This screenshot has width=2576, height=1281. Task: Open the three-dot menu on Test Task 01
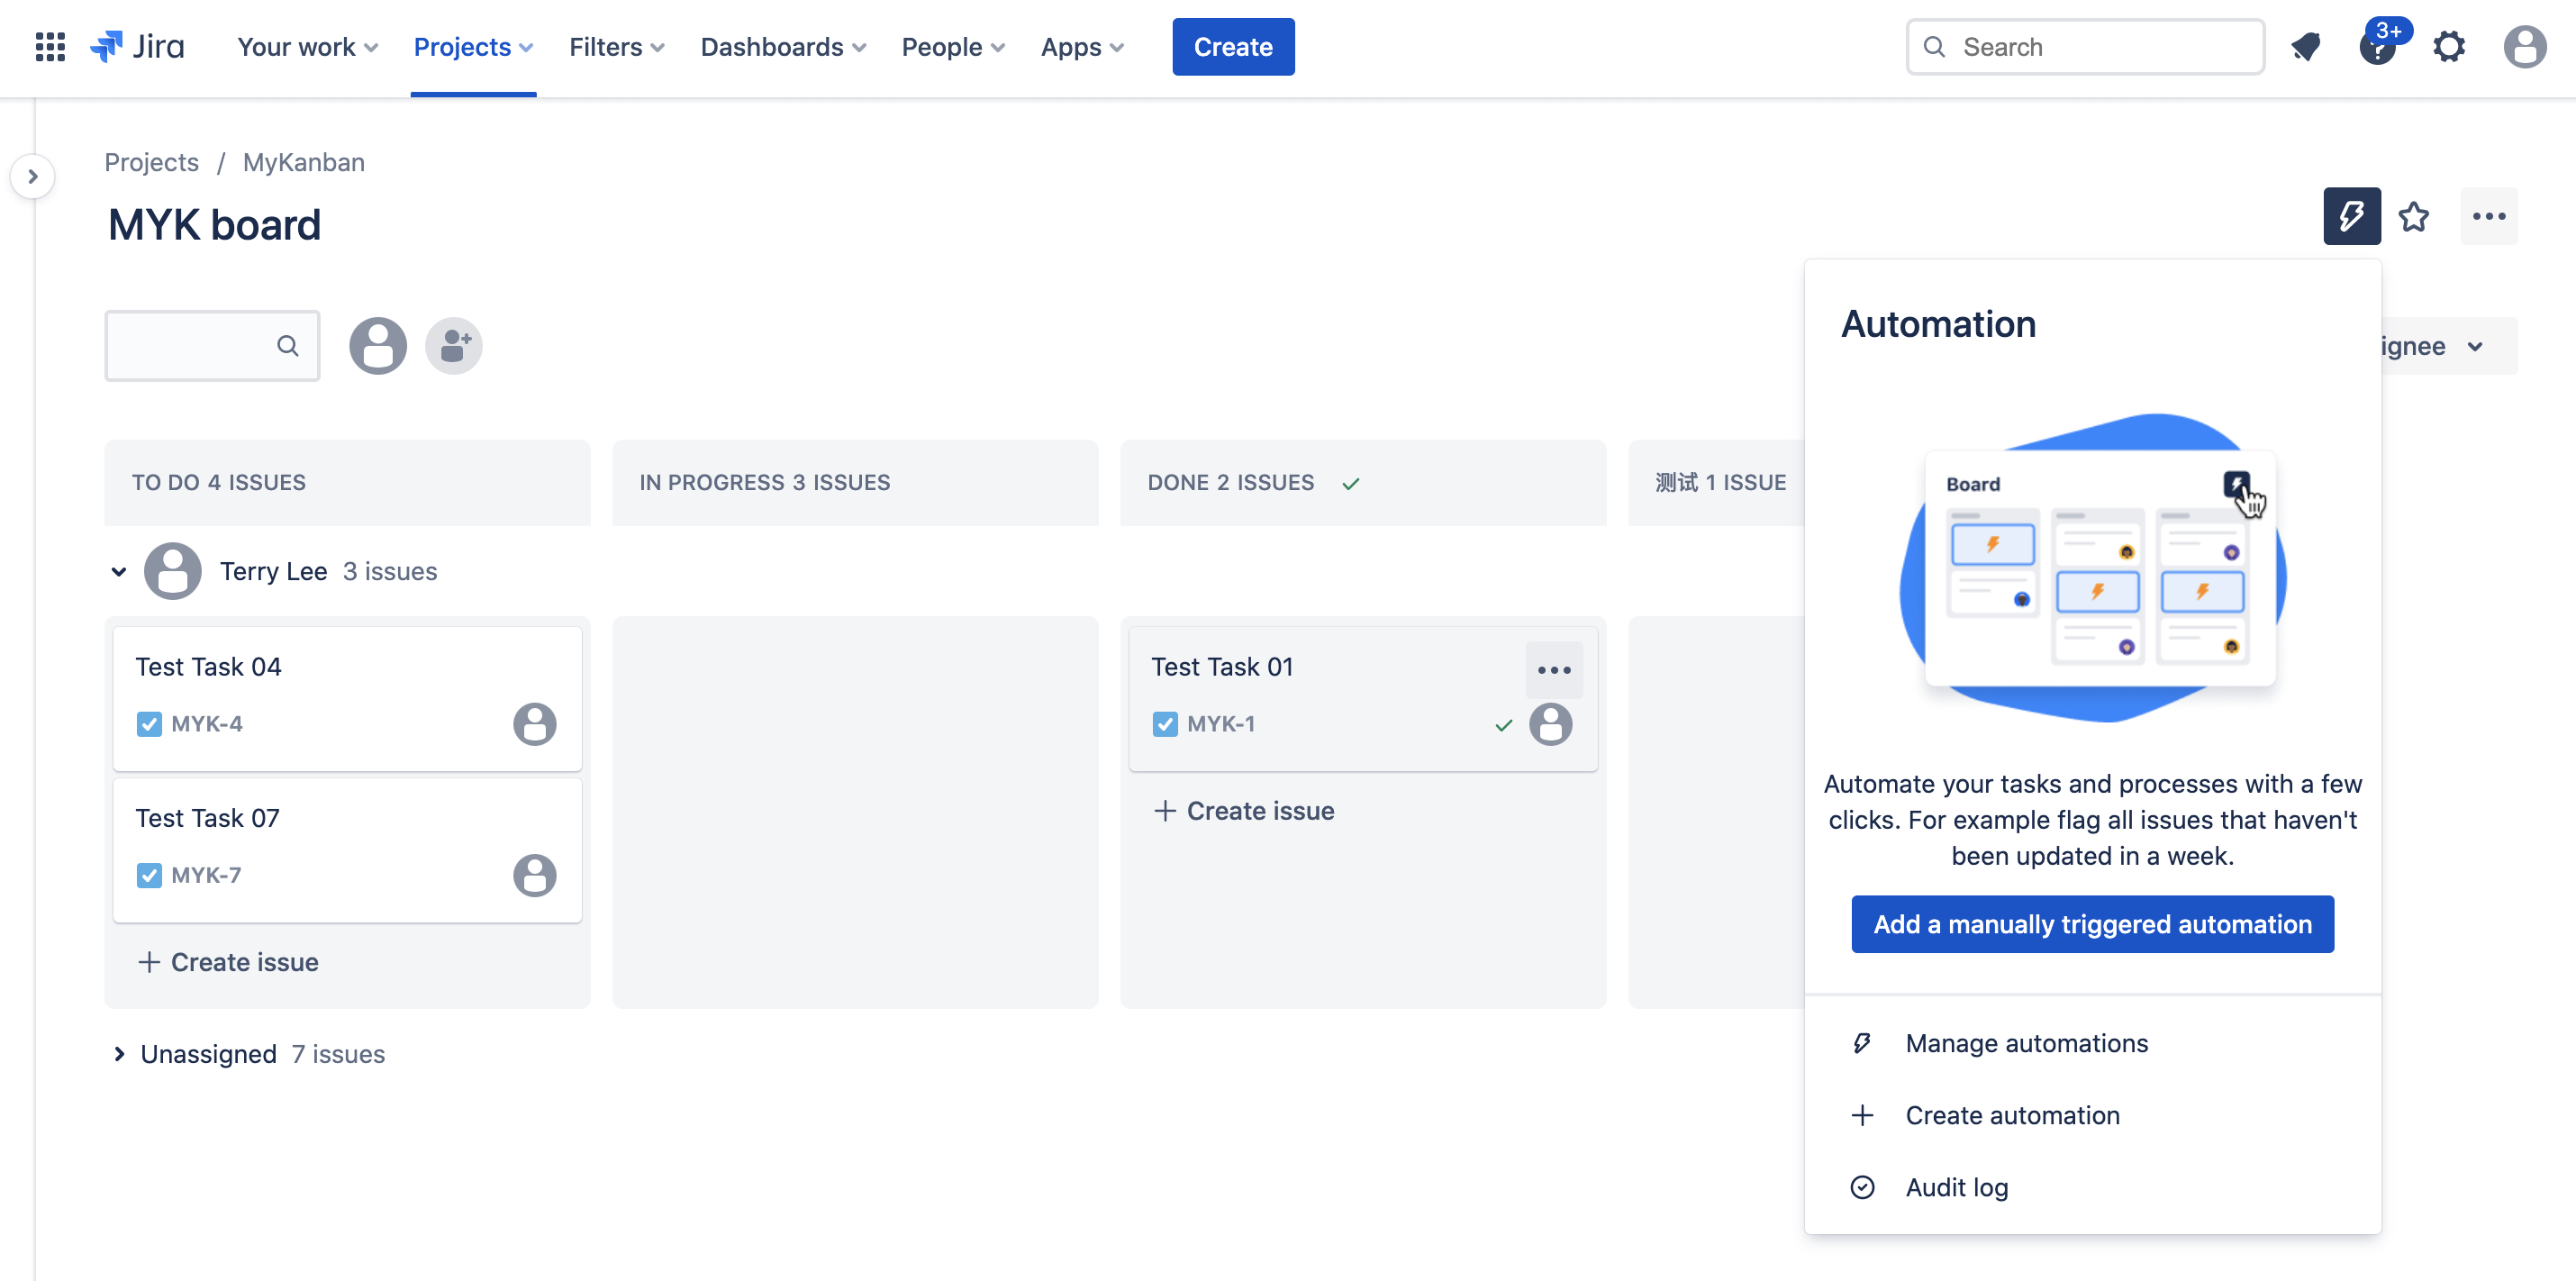[x=1553, y=670]
